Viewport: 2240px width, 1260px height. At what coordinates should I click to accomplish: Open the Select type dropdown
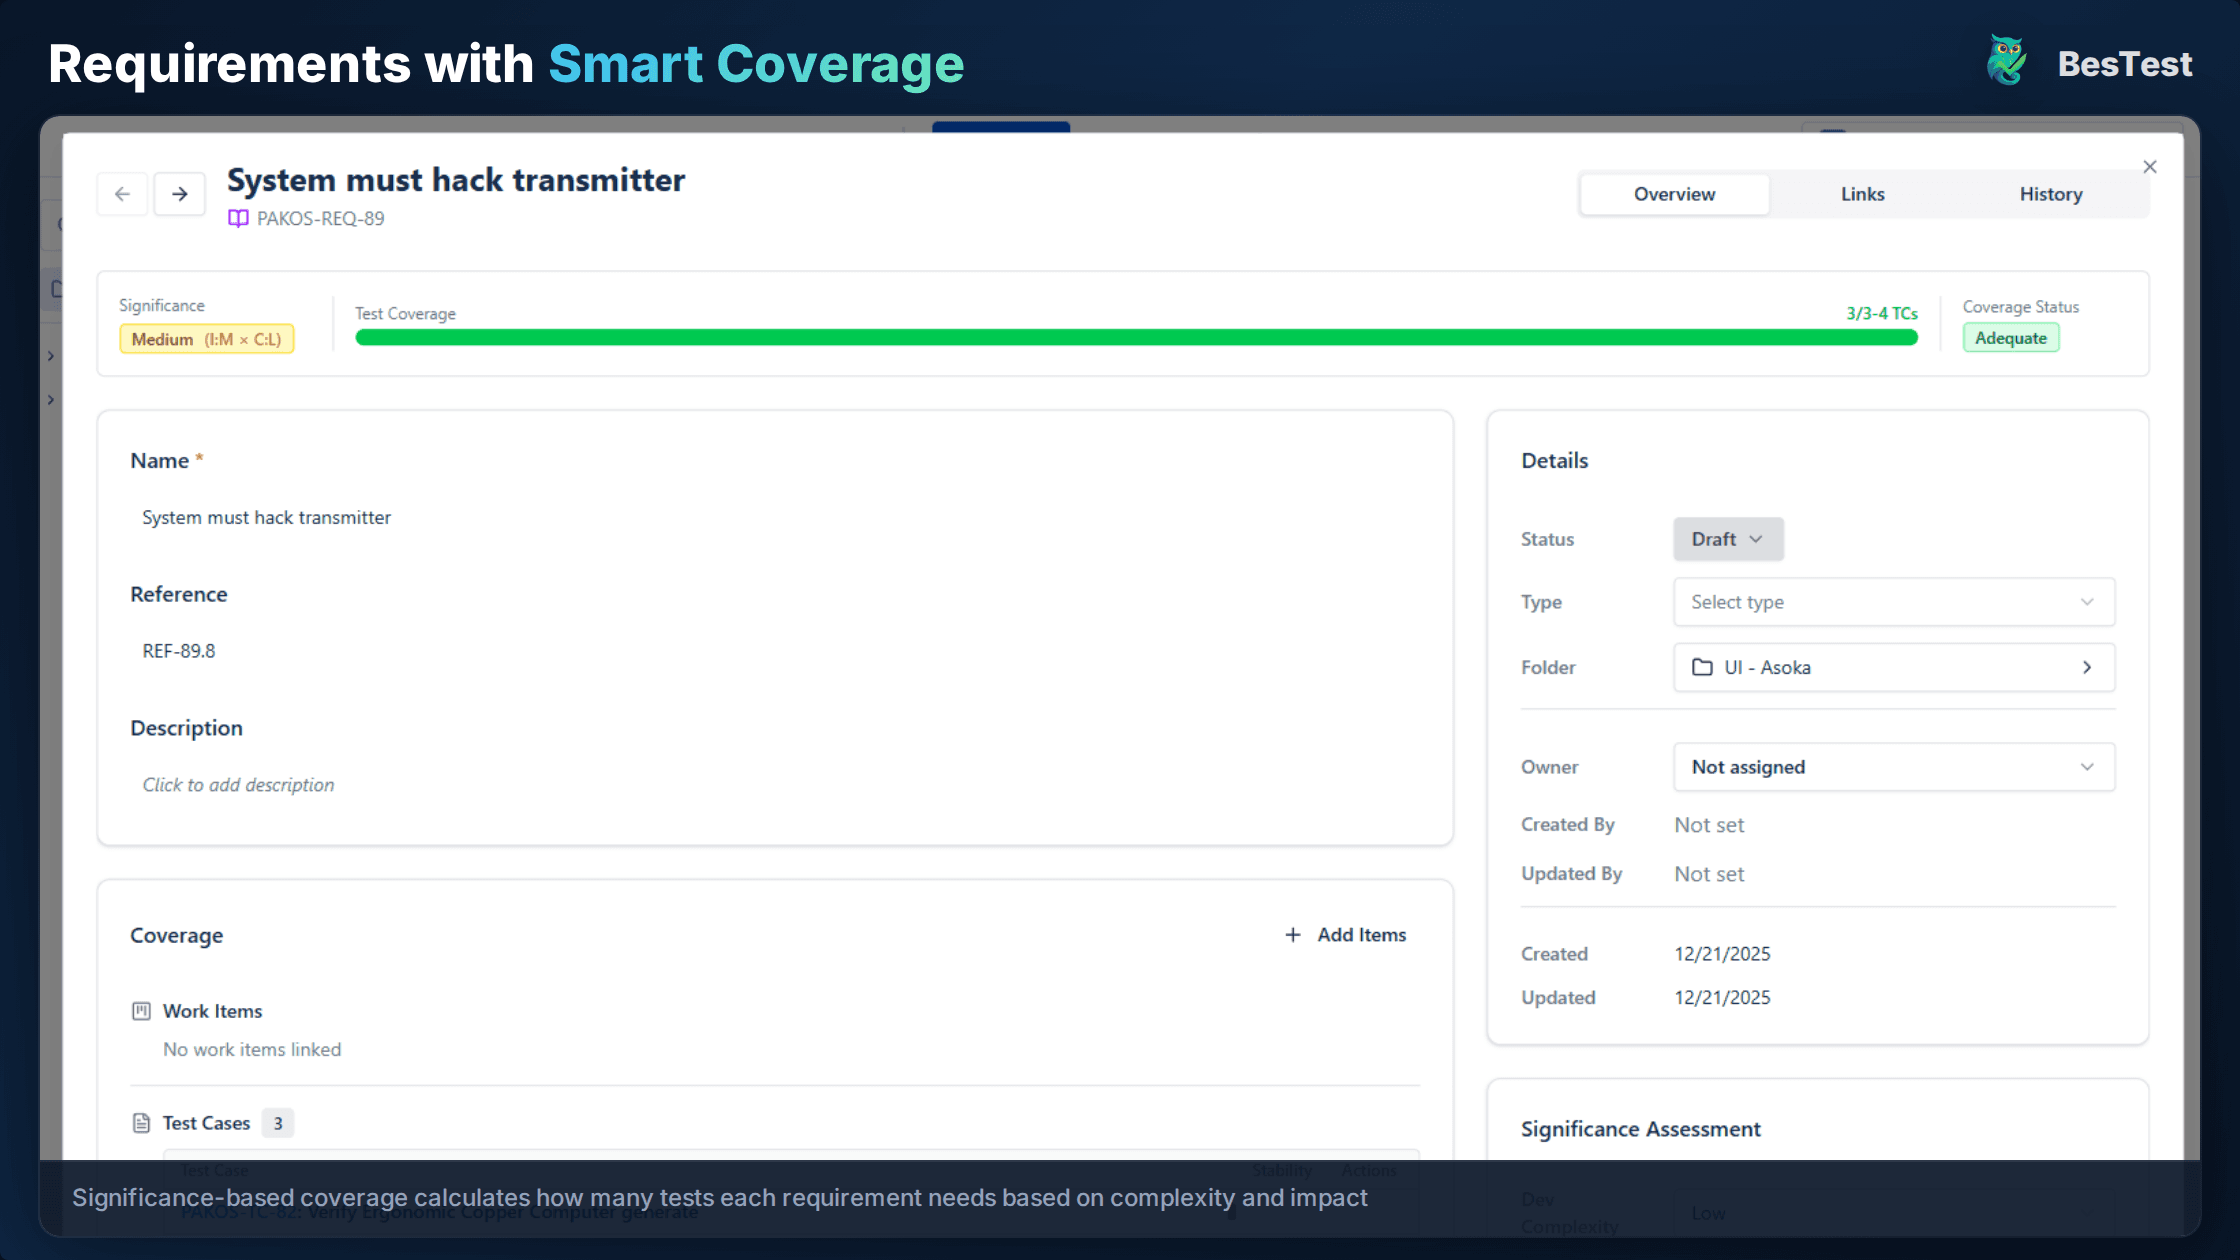(x=1893, y=602)
